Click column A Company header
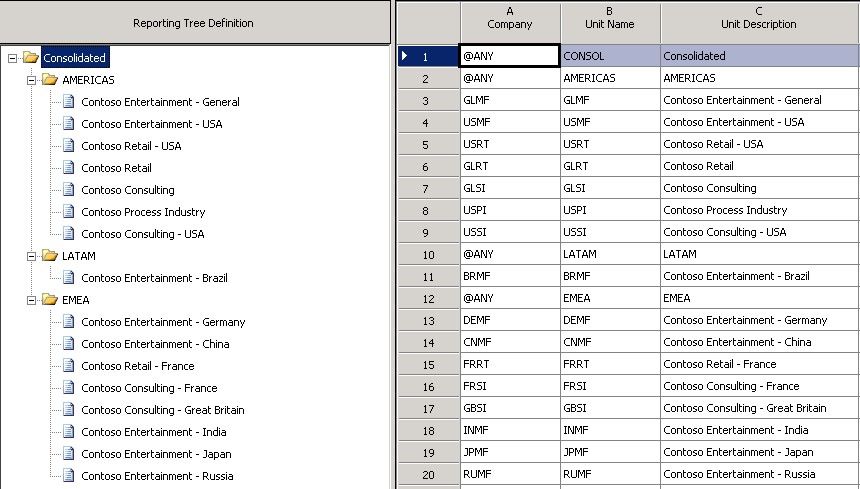 pyautogui.click(x=510, y=22)
